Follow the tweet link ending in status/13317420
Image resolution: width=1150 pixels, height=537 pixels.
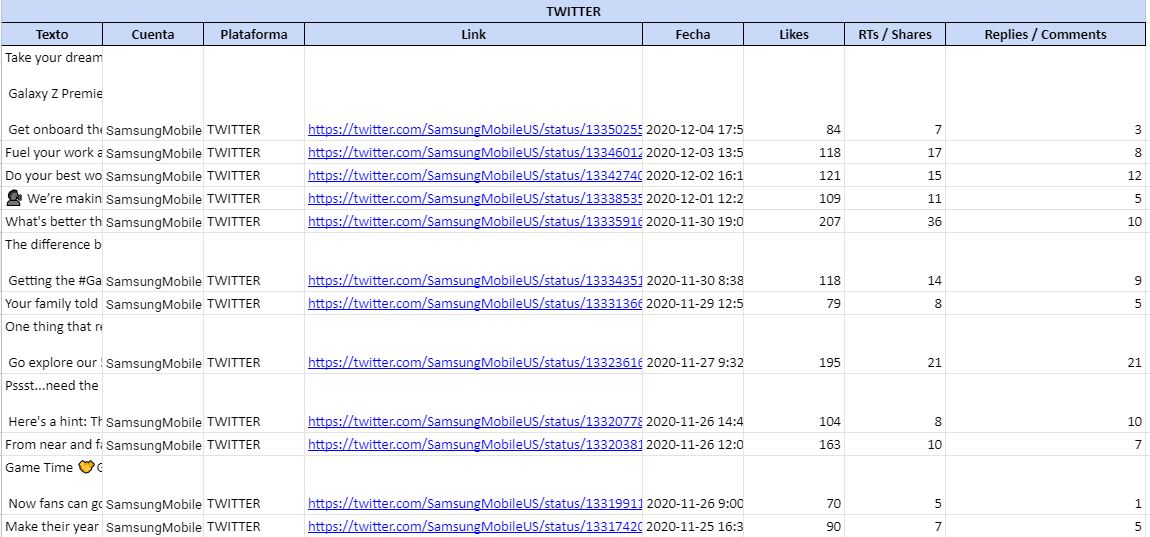(474, 527)
